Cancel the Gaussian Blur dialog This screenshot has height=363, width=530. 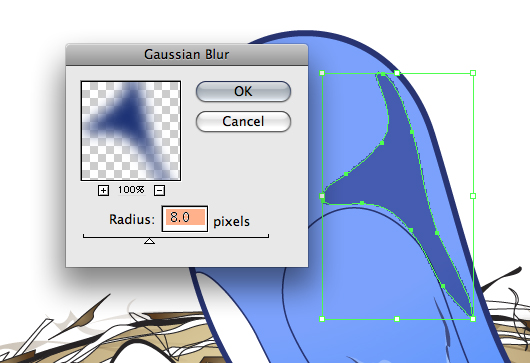(x=243, y=121)
